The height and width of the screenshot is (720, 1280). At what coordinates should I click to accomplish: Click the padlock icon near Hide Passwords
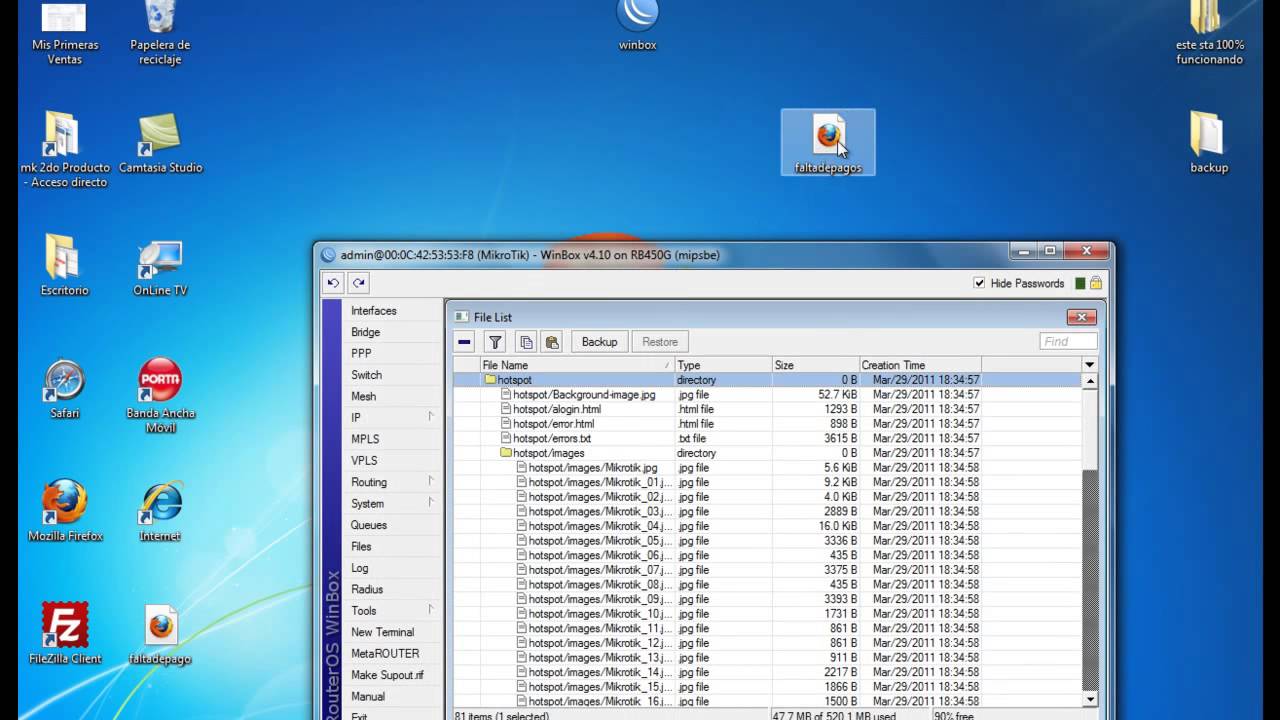(1096, 283)
